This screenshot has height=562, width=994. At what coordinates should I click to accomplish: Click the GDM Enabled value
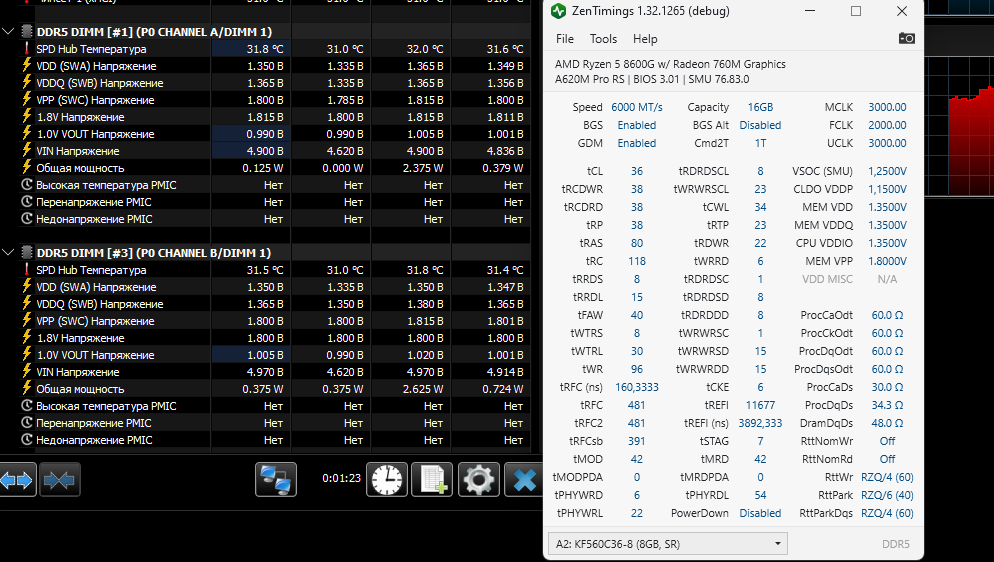(x=636, y=143)
